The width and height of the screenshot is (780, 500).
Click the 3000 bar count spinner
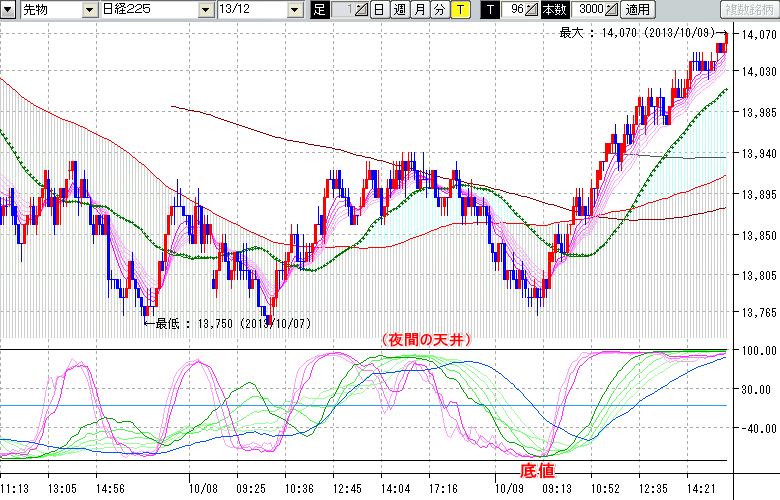(596, 9)
